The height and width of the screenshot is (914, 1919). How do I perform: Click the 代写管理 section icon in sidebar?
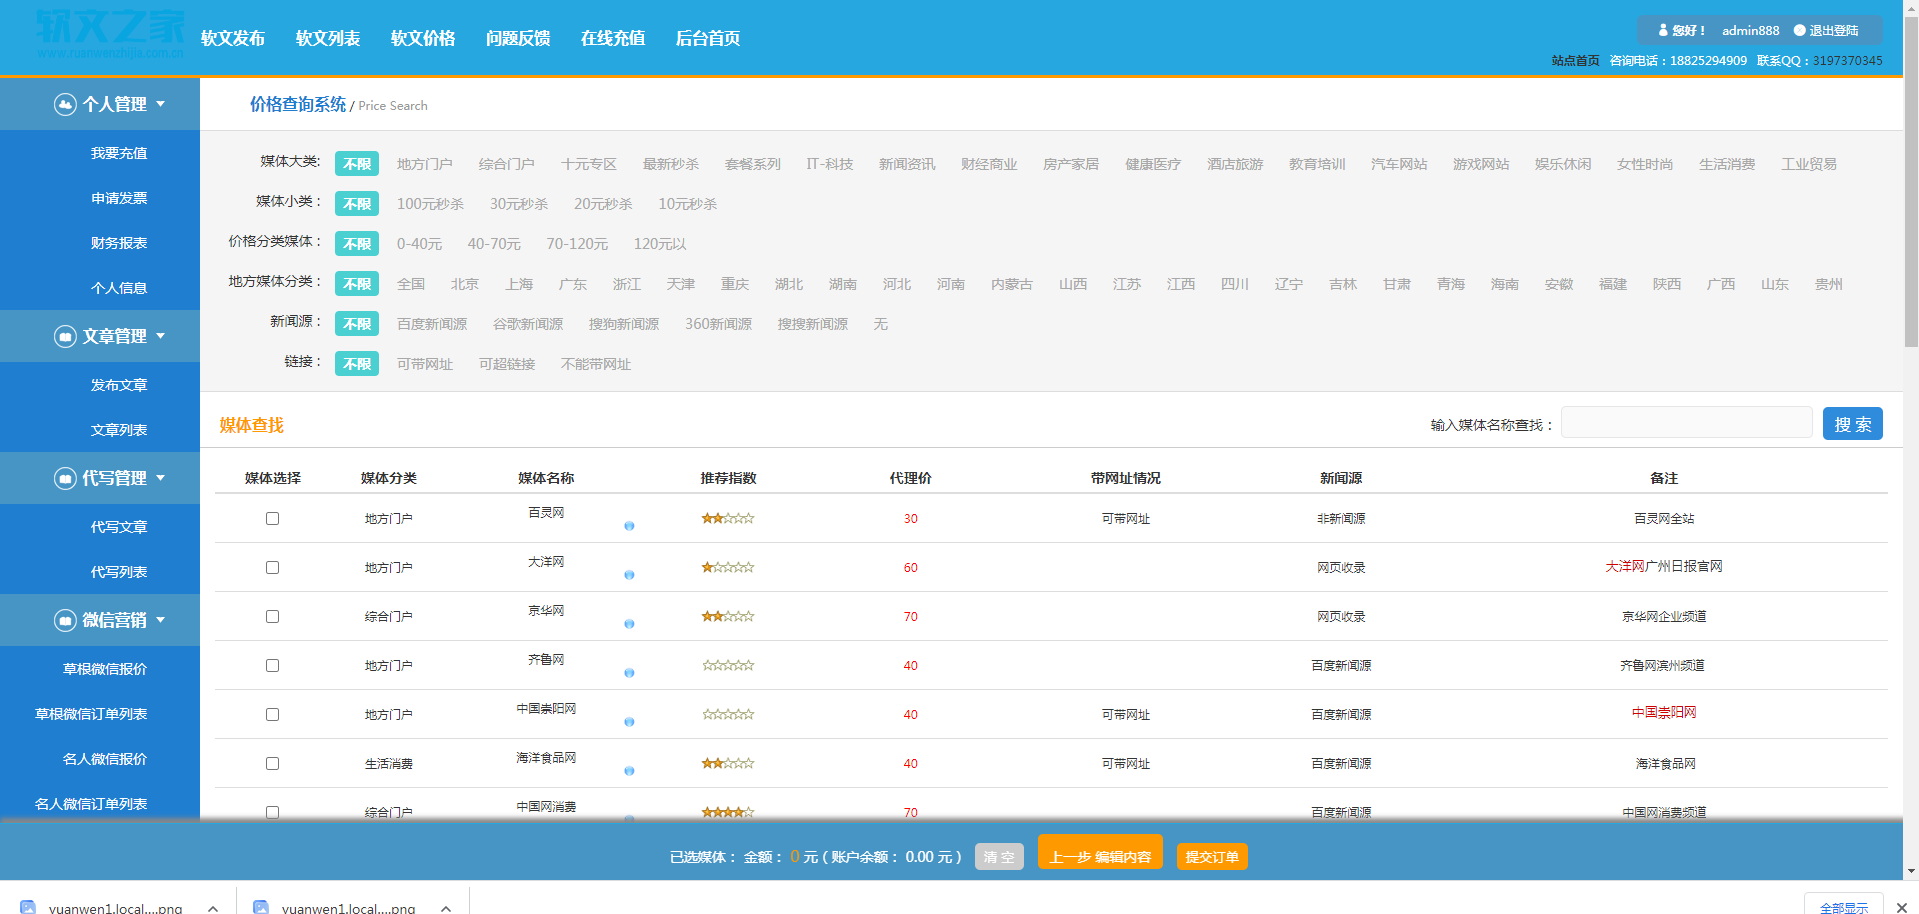65,478
